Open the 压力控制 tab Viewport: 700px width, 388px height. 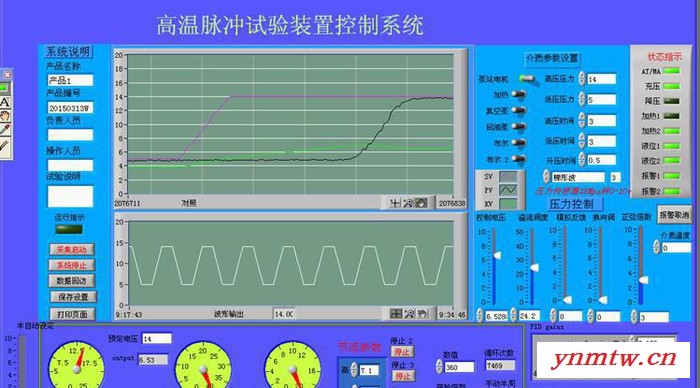(x=571, y=204)
